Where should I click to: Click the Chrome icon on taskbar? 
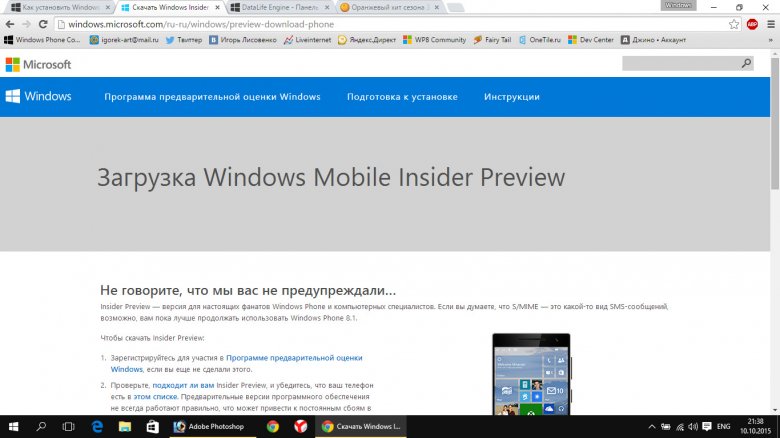click(273, 427)
